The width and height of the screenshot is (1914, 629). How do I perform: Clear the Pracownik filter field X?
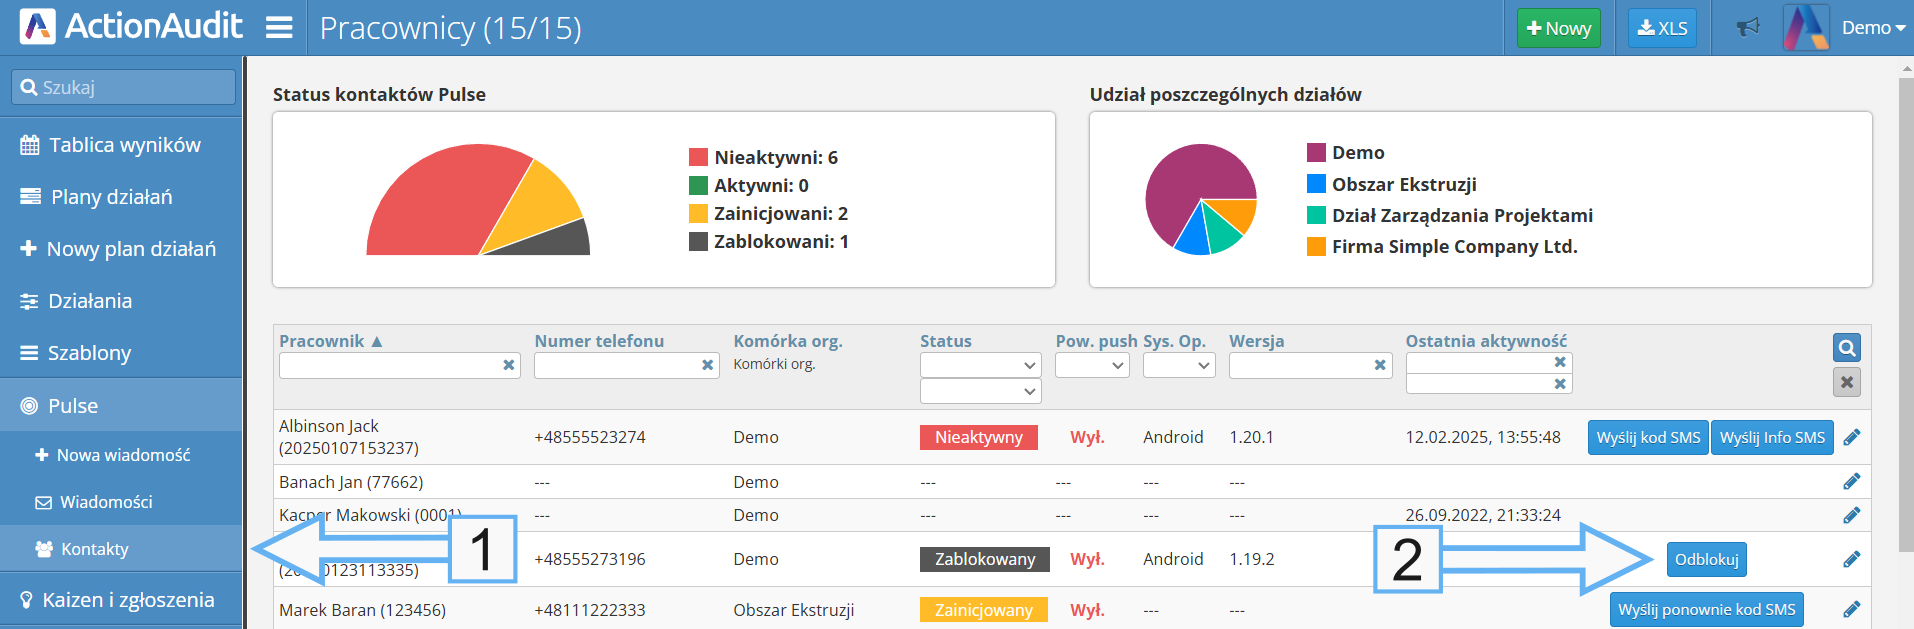tap(508, 366)
